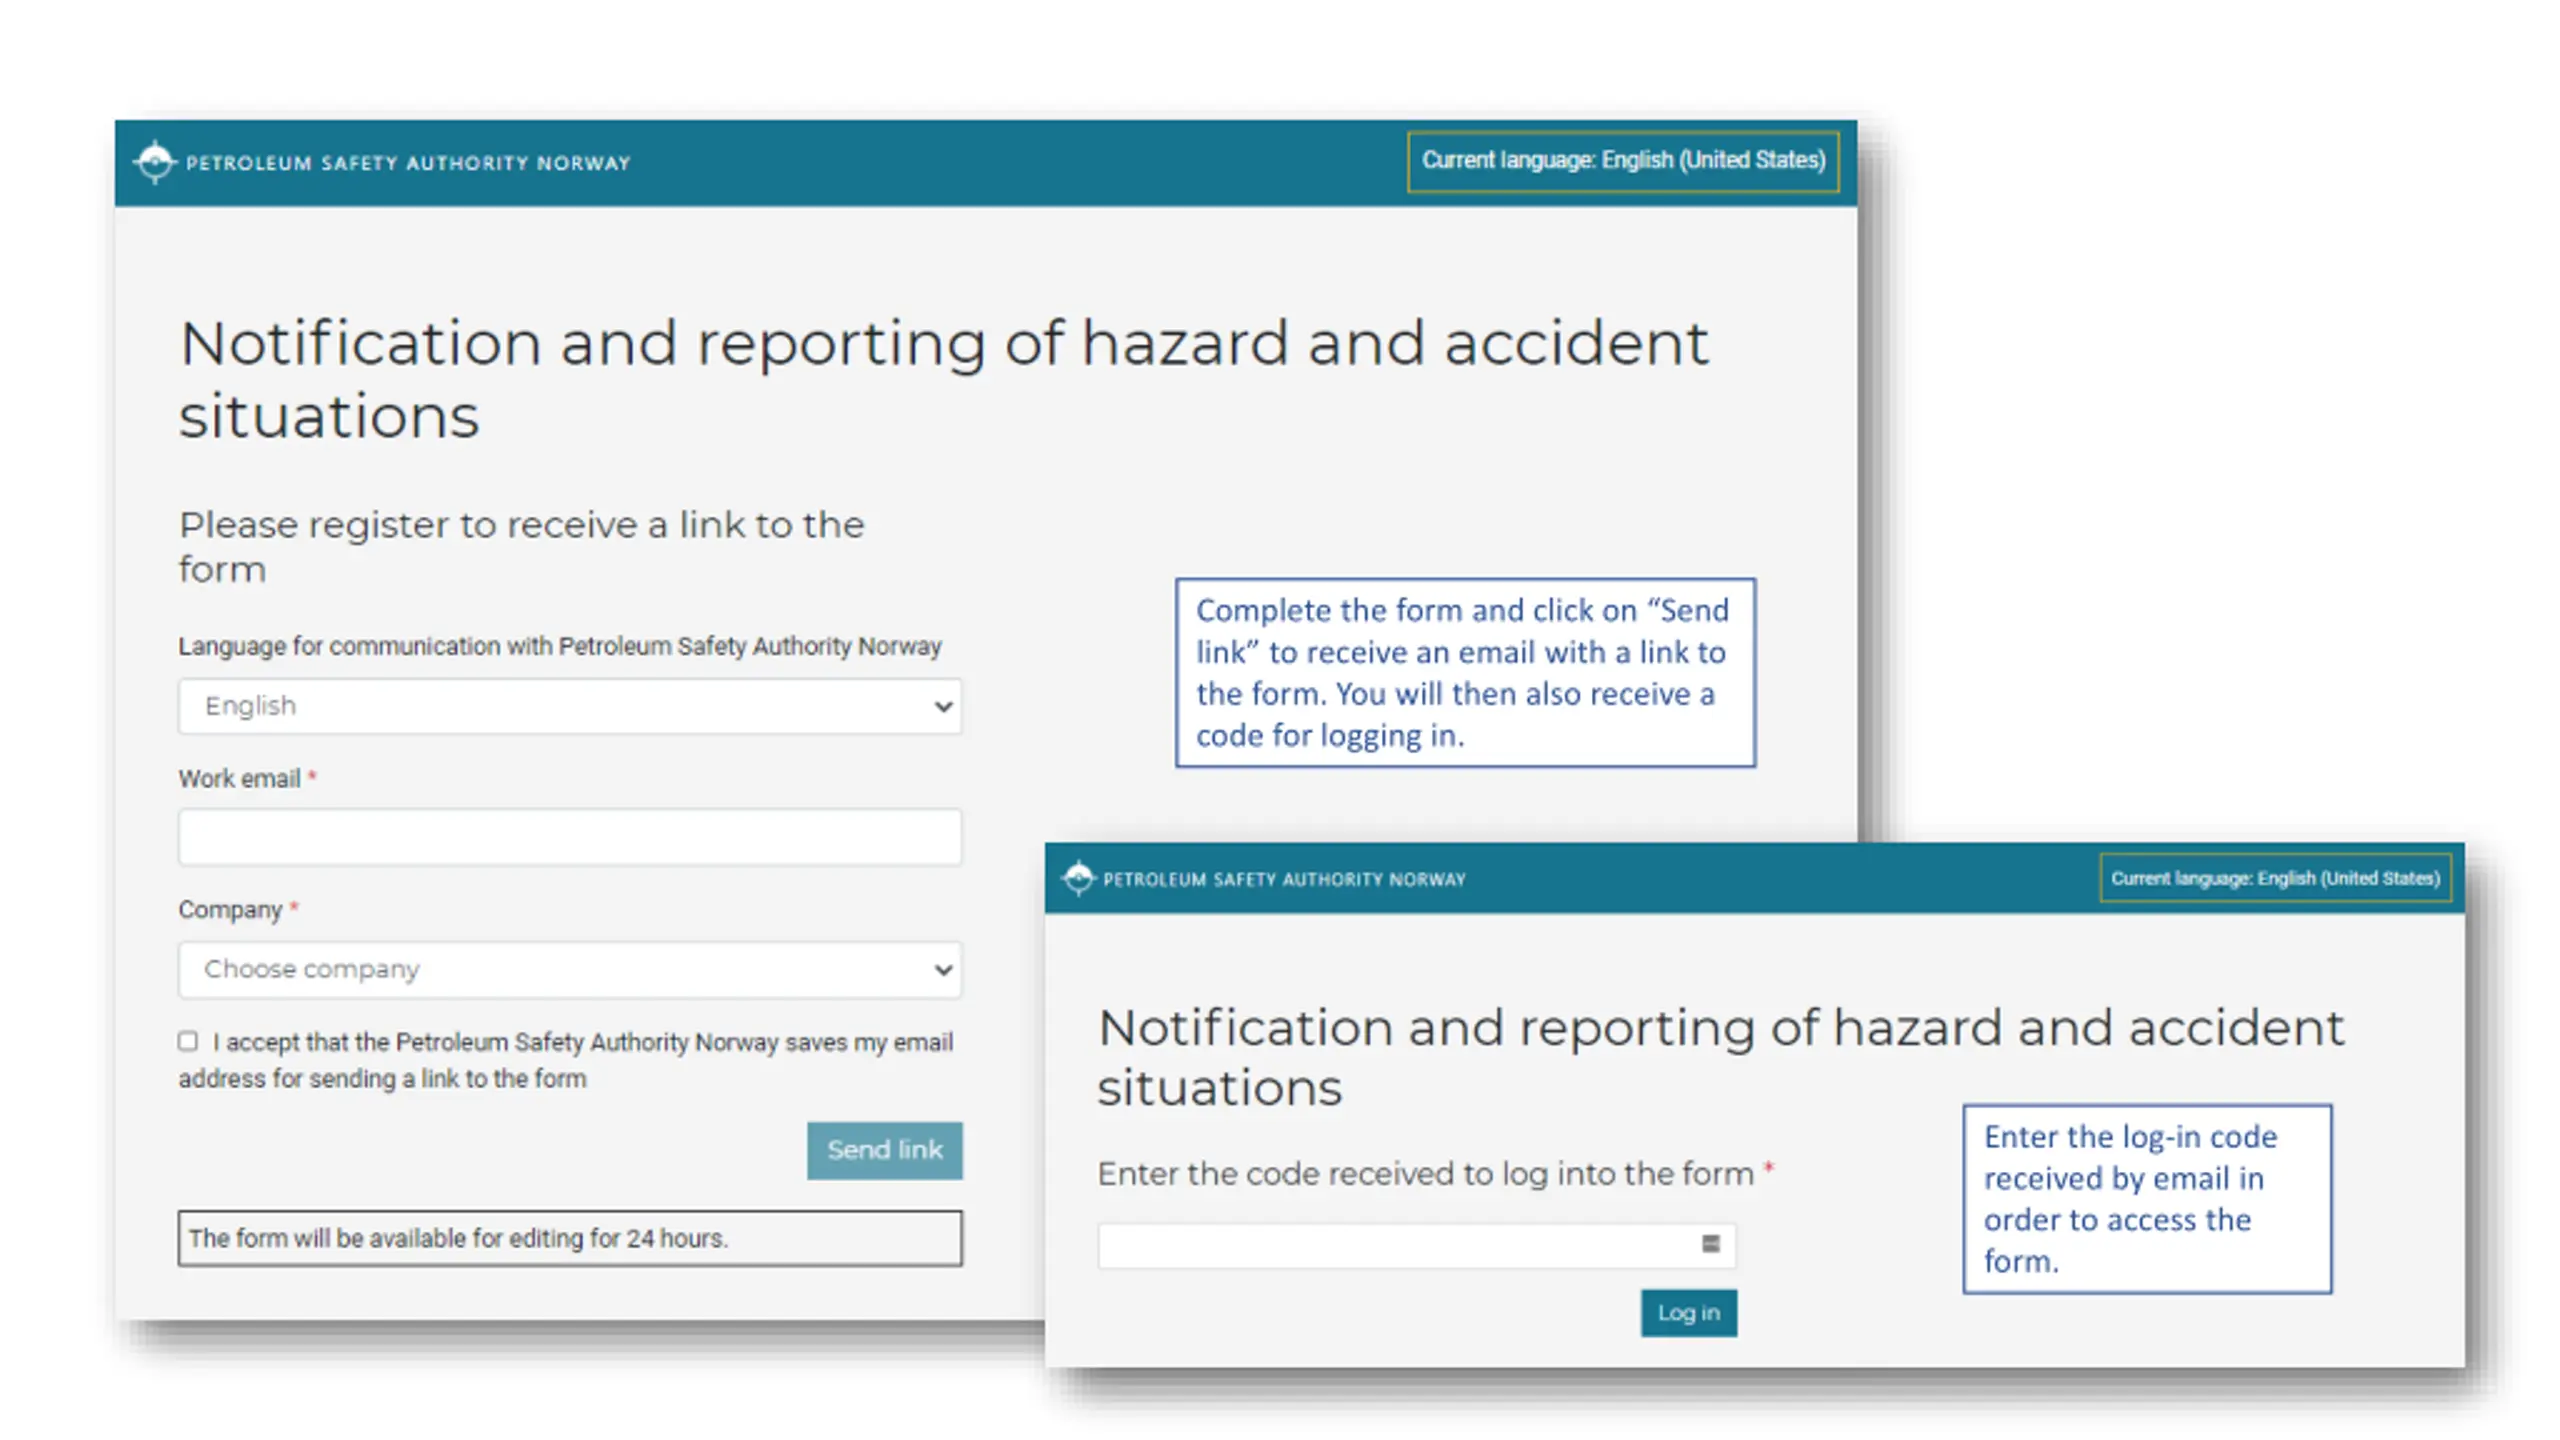The height and width of the screenshot is (1440, 2560).
Task: Click the Petroleum Safety Authority Norway text in login header
Action: pyautogui.click(x=1284, y=879)
